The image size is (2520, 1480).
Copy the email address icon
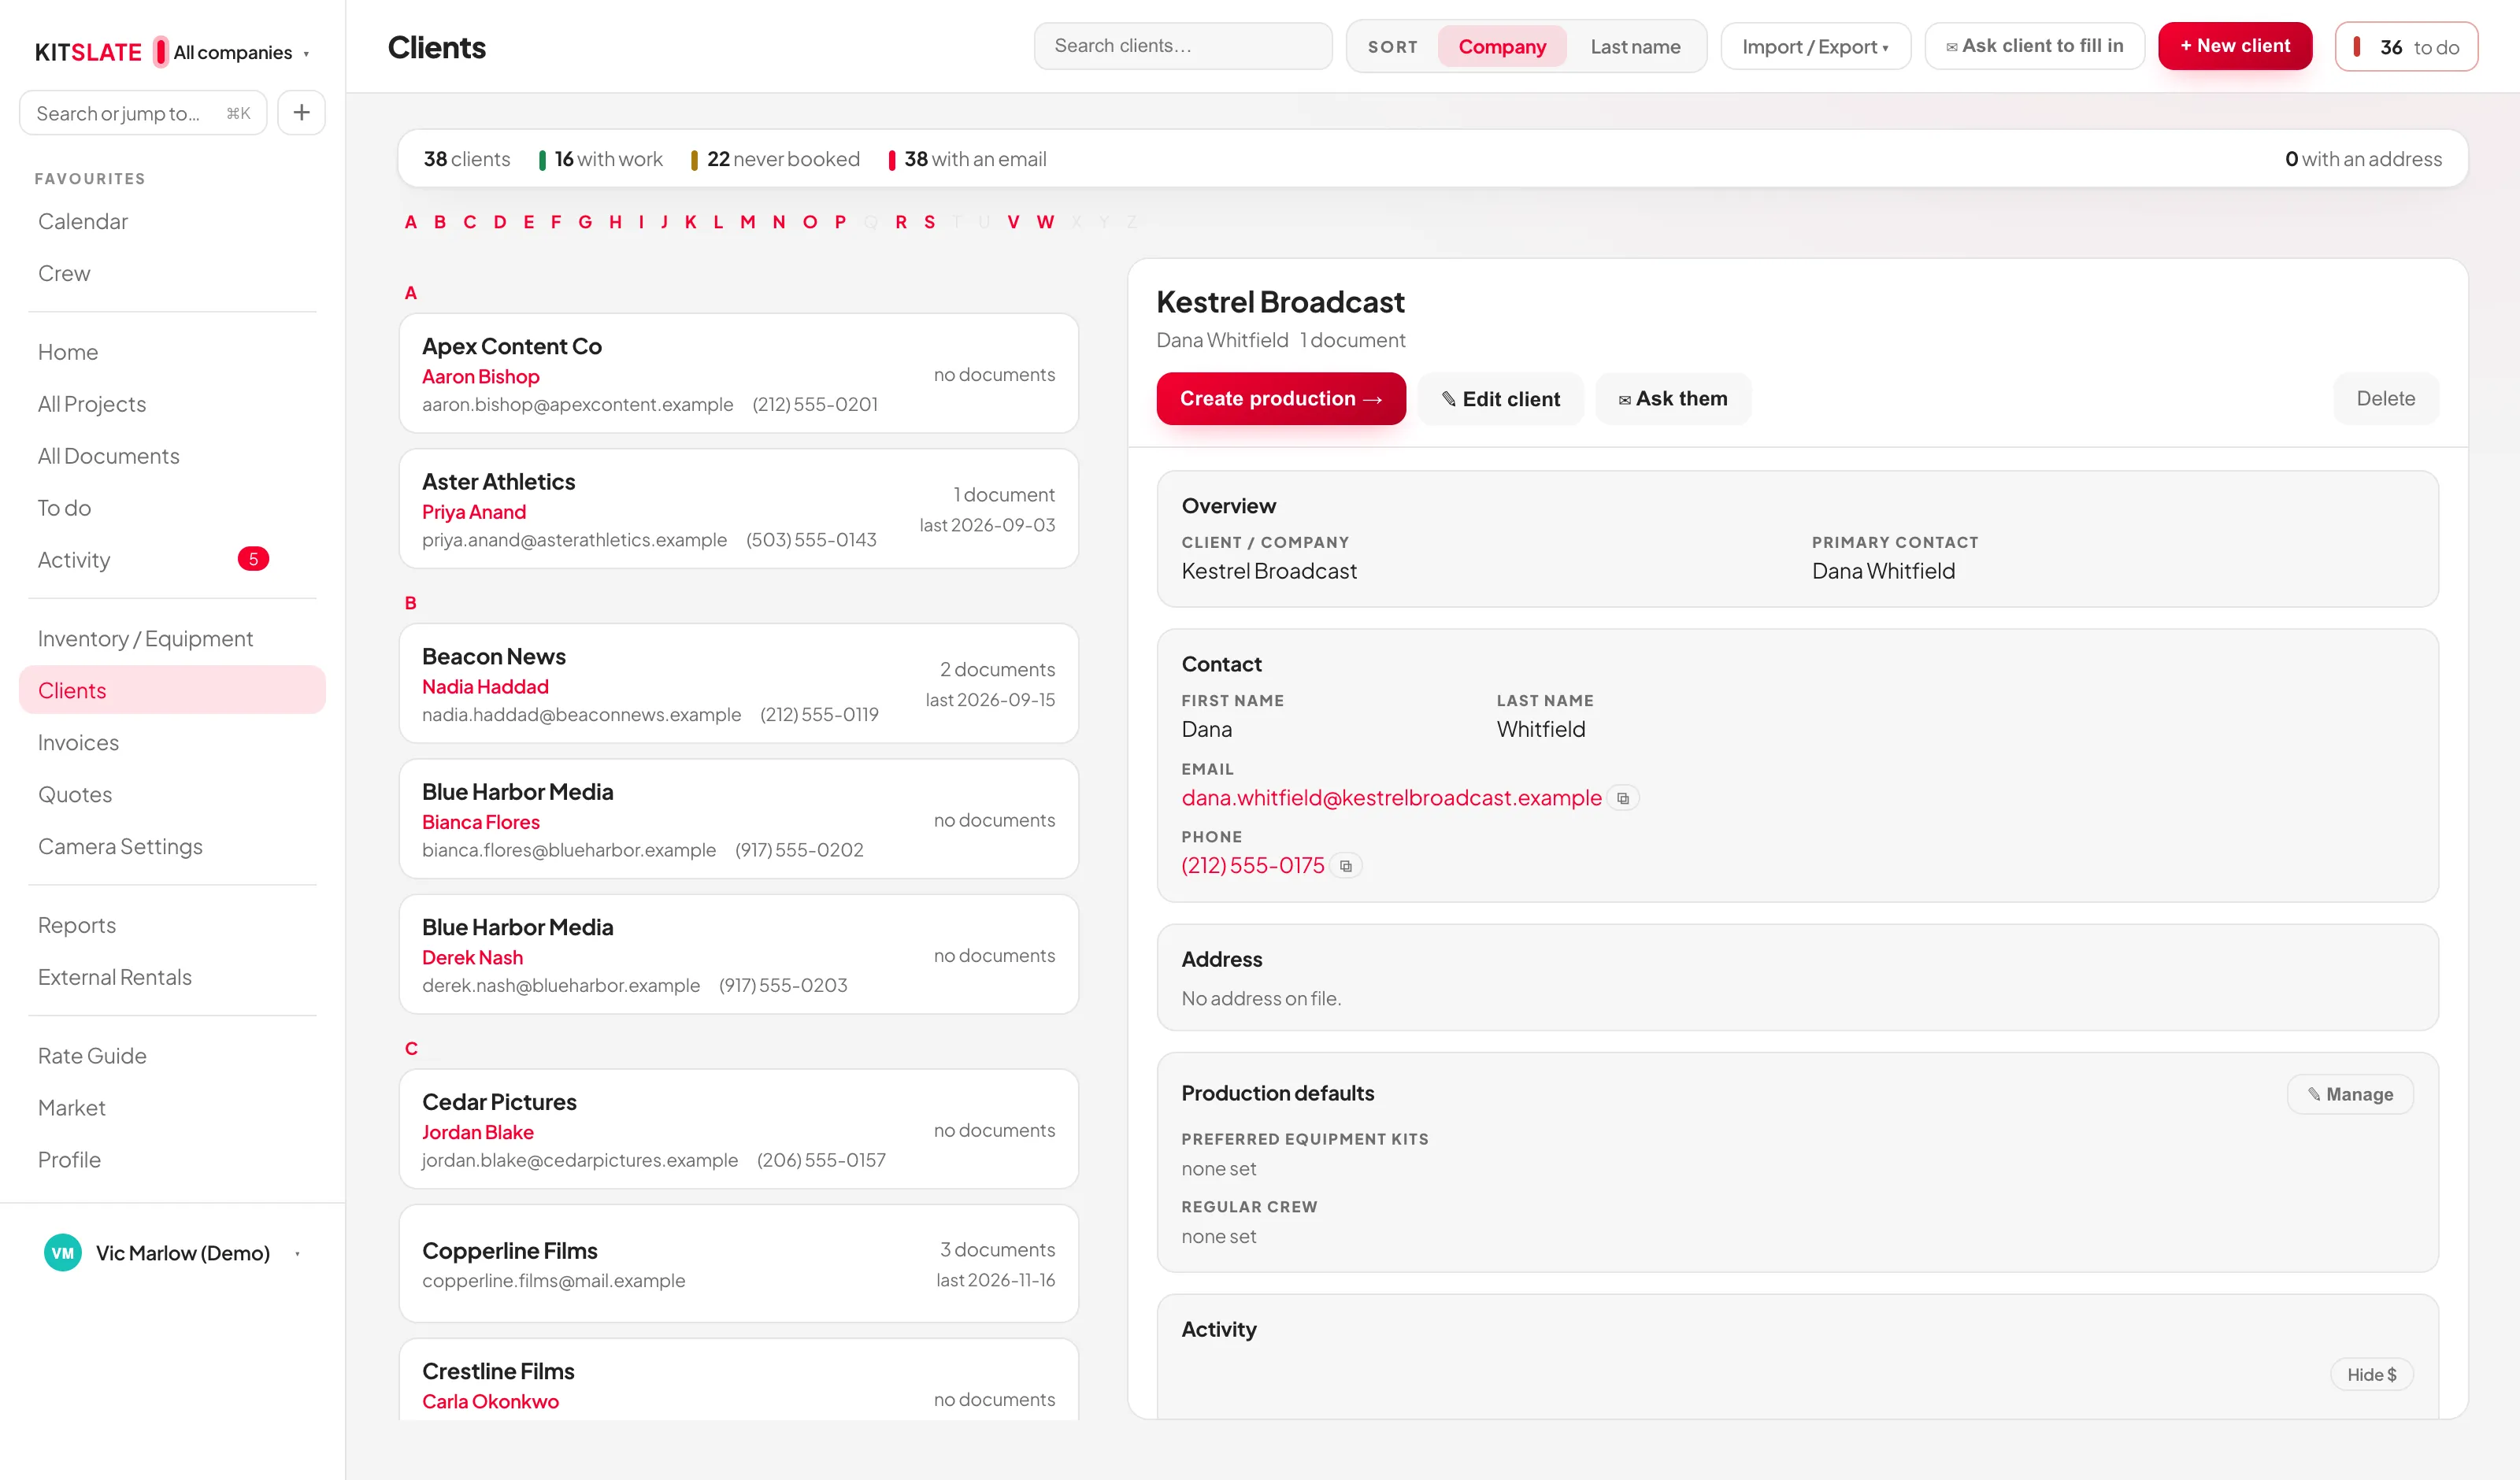click(x=1623, y=798)
